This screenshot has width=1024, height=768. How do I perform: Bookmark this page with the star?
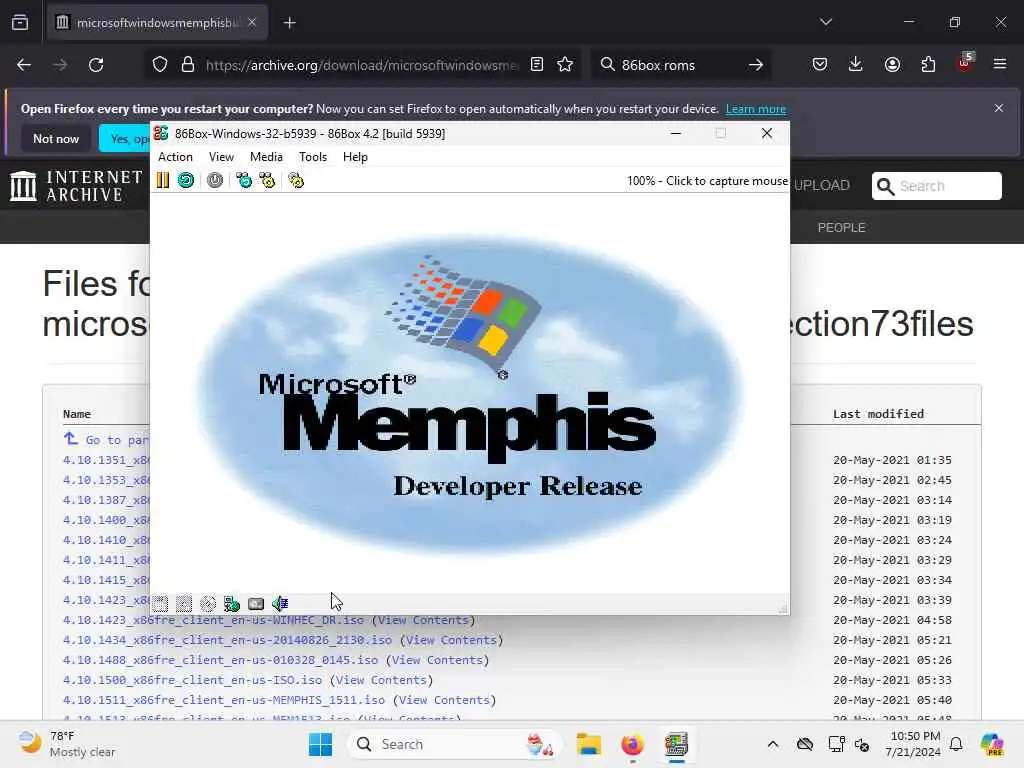coord(565,64)
